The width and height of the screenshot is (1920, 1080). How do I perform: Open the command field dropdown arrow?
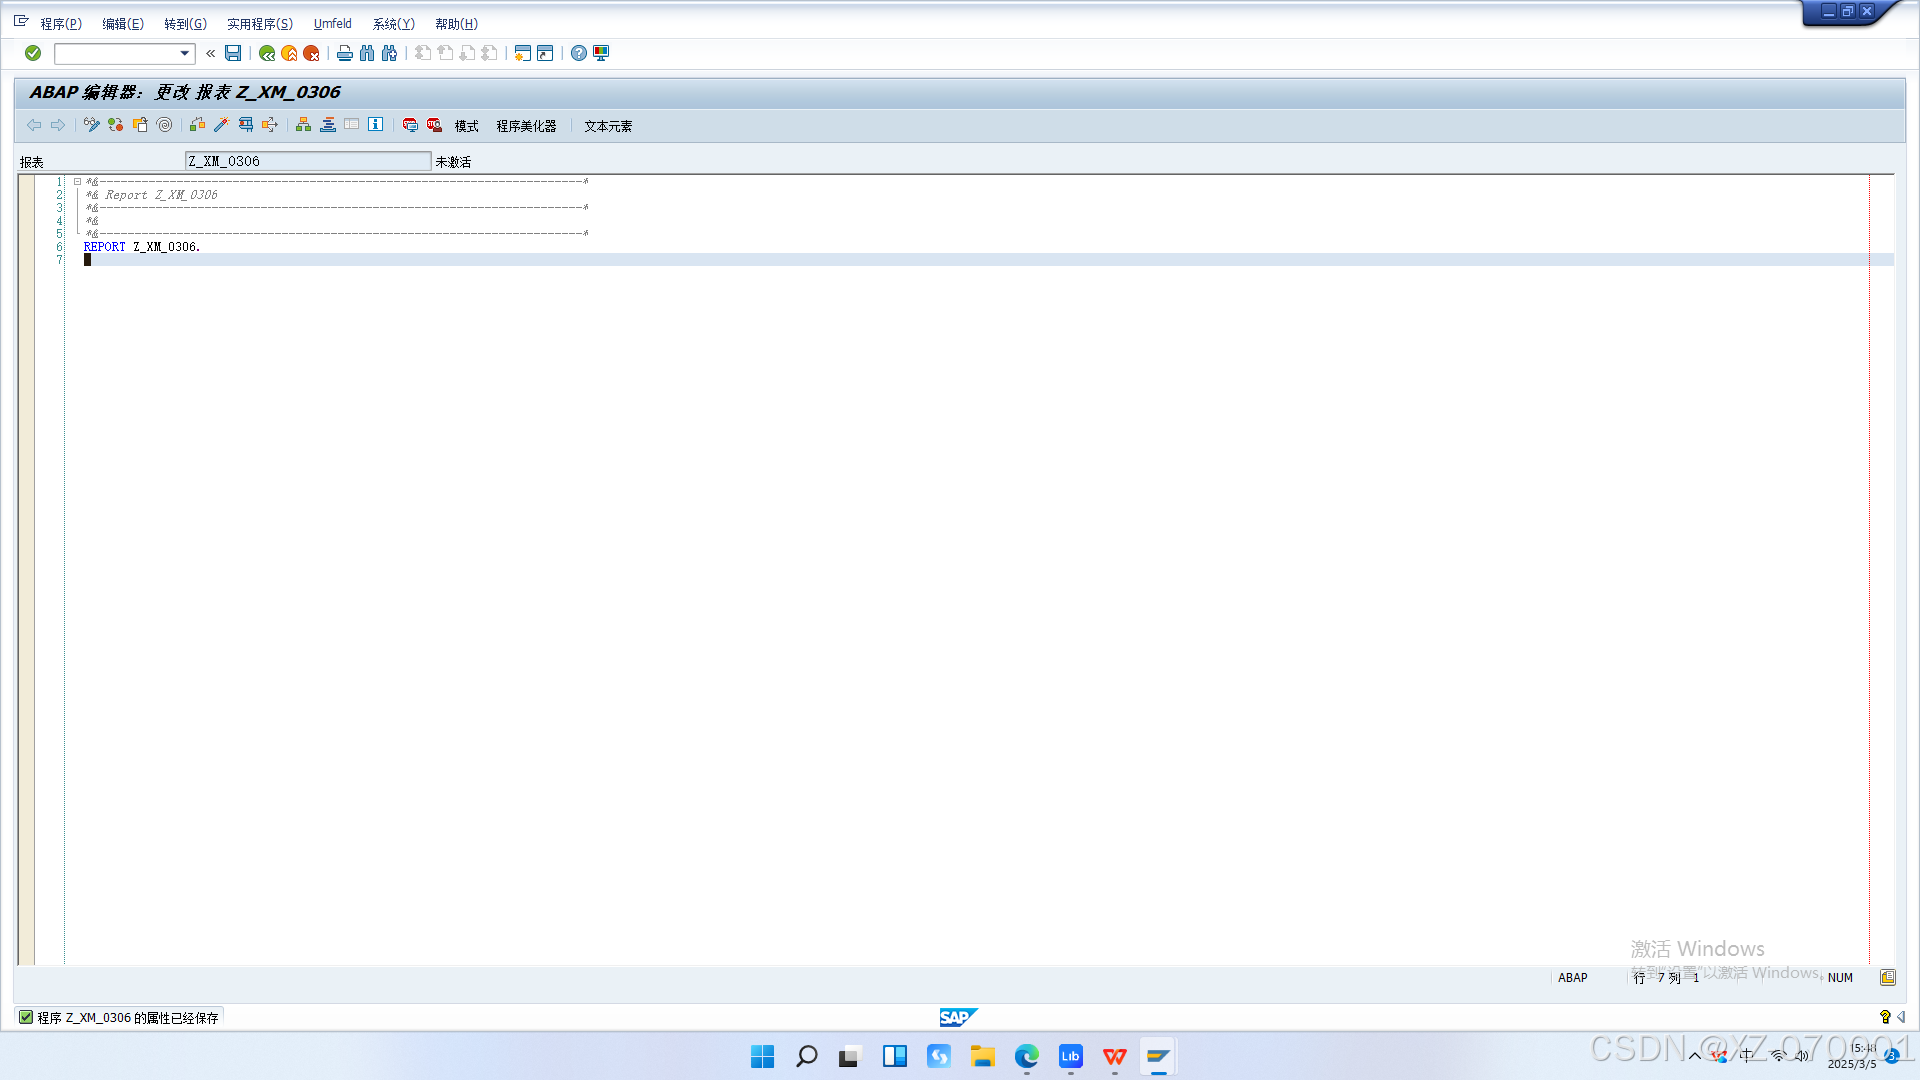point(184,53)
